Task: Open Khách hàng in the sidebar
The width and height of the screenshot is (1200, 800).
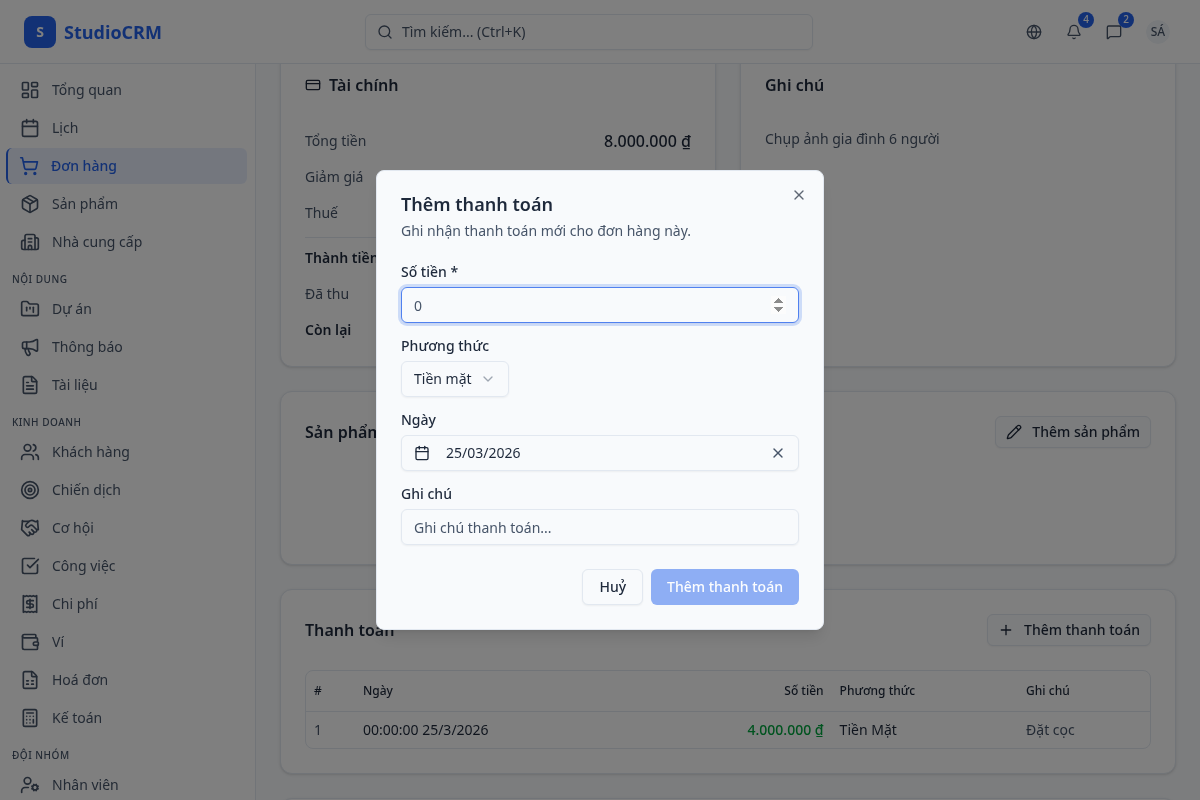Action: click(x=91, y=452)
